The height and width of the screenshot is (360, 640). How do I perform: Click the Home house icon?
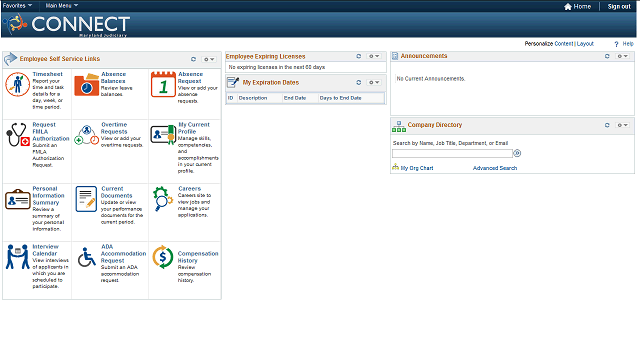568,7
